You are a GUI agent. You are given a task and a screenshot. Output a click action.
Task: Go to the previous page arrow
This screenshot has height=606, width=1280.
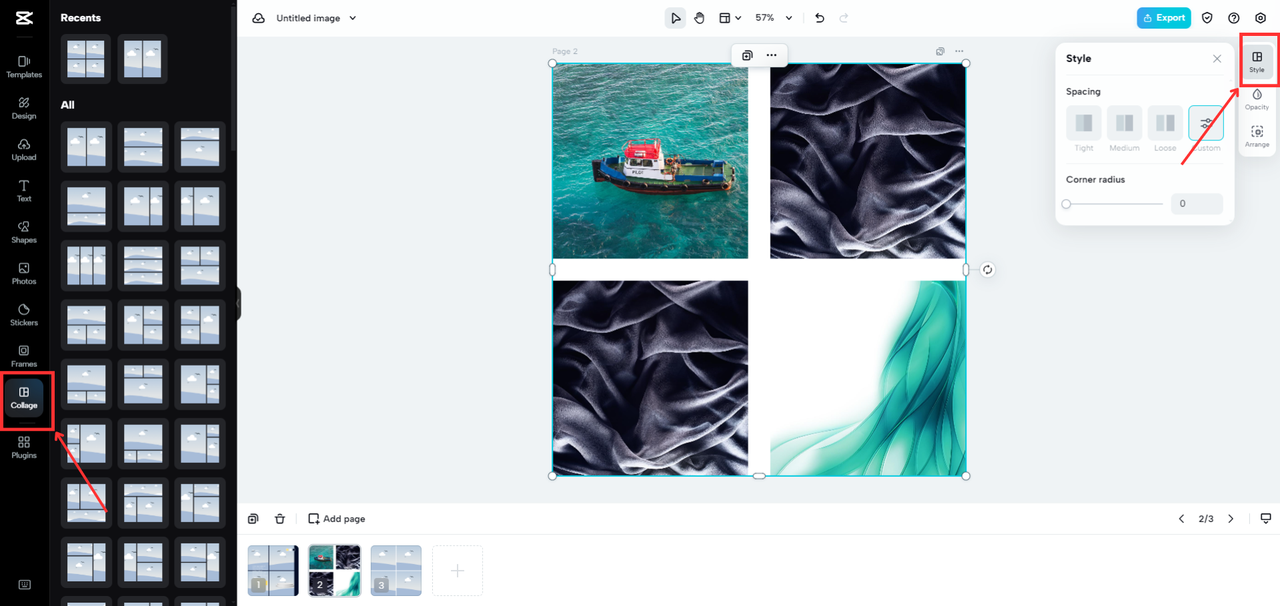pos(1181,519)
